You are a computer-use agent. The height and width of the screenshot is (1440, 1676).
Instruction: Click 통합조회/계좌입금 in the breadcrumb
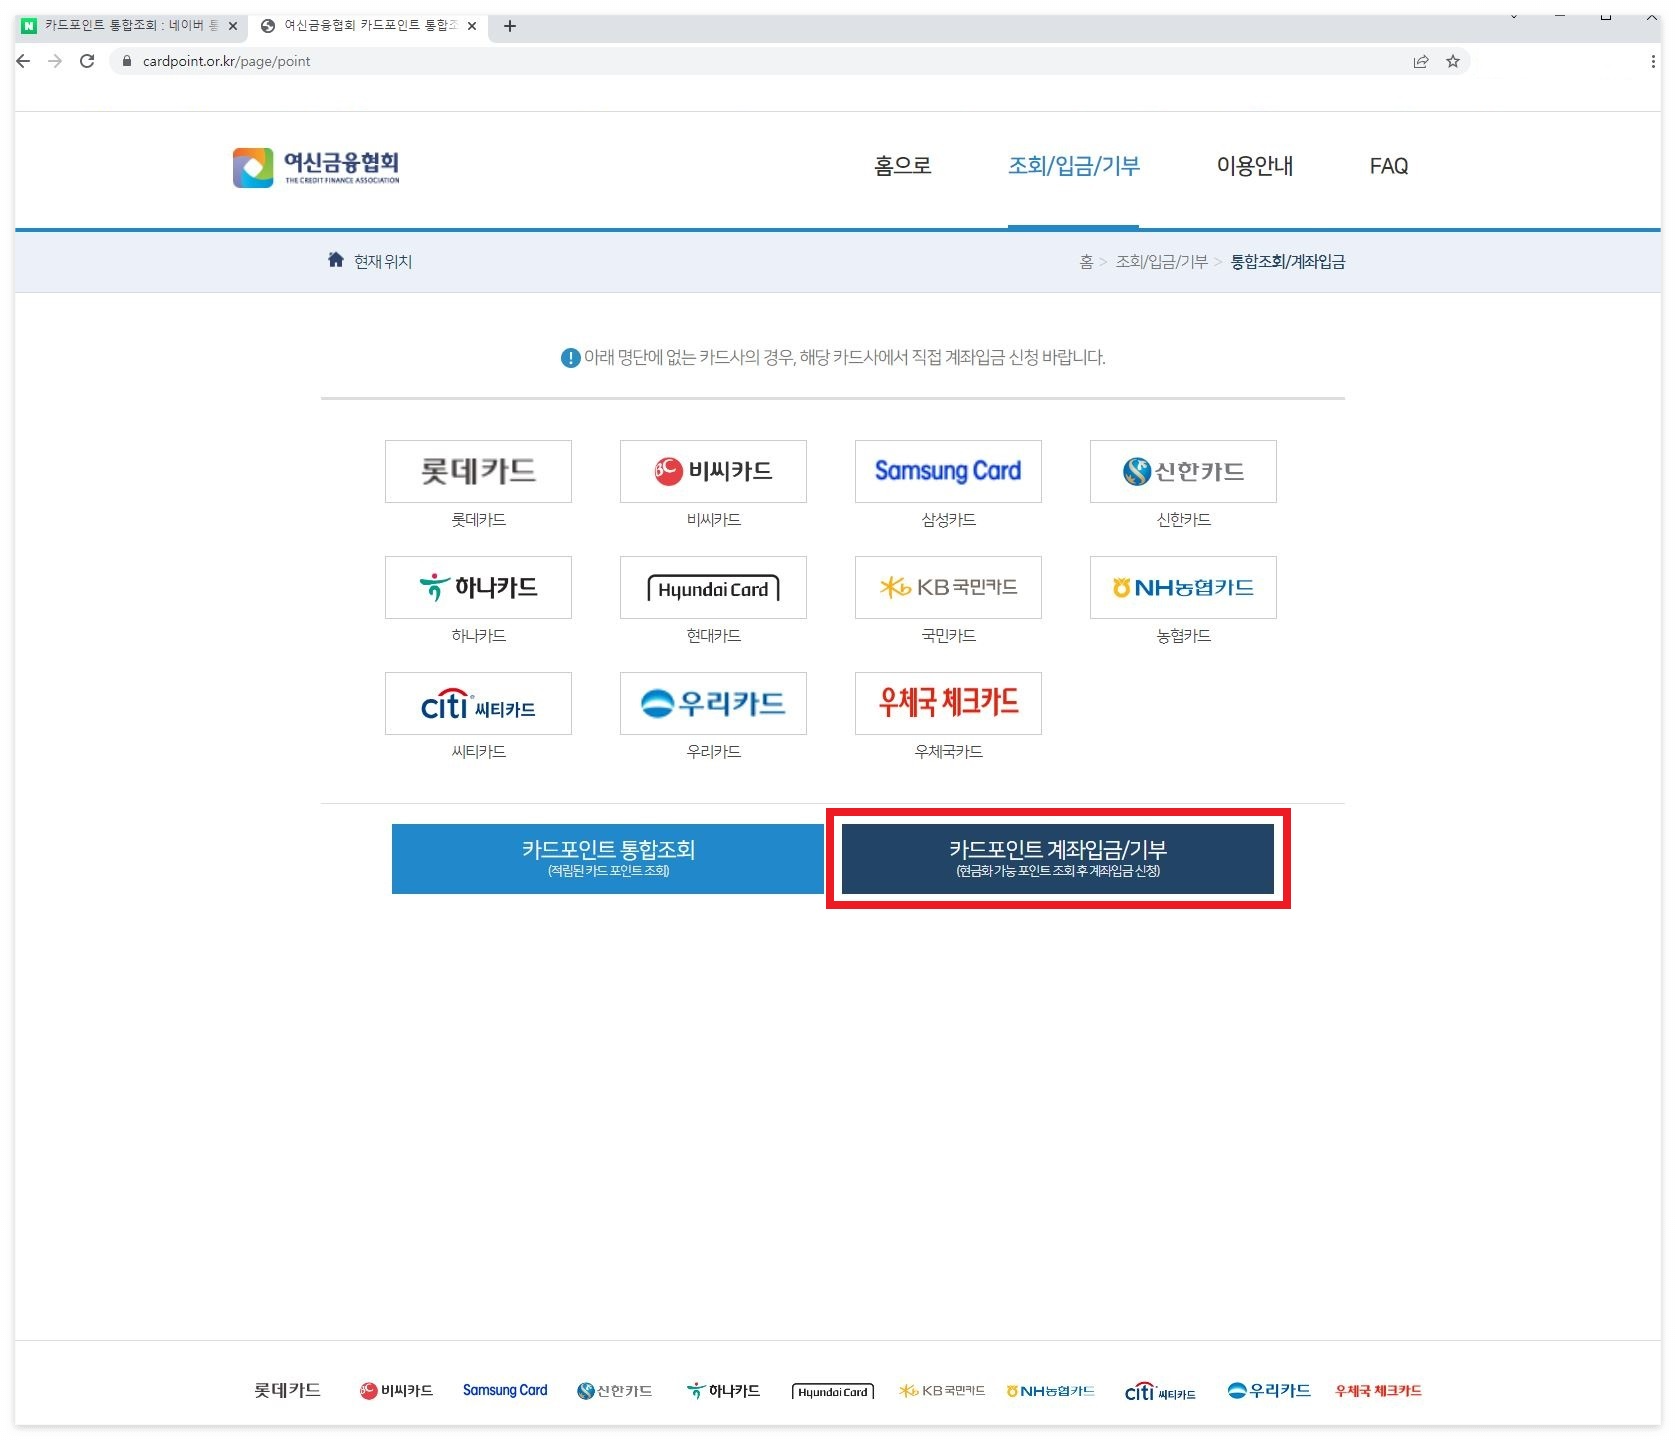(x=1288, y=262)
